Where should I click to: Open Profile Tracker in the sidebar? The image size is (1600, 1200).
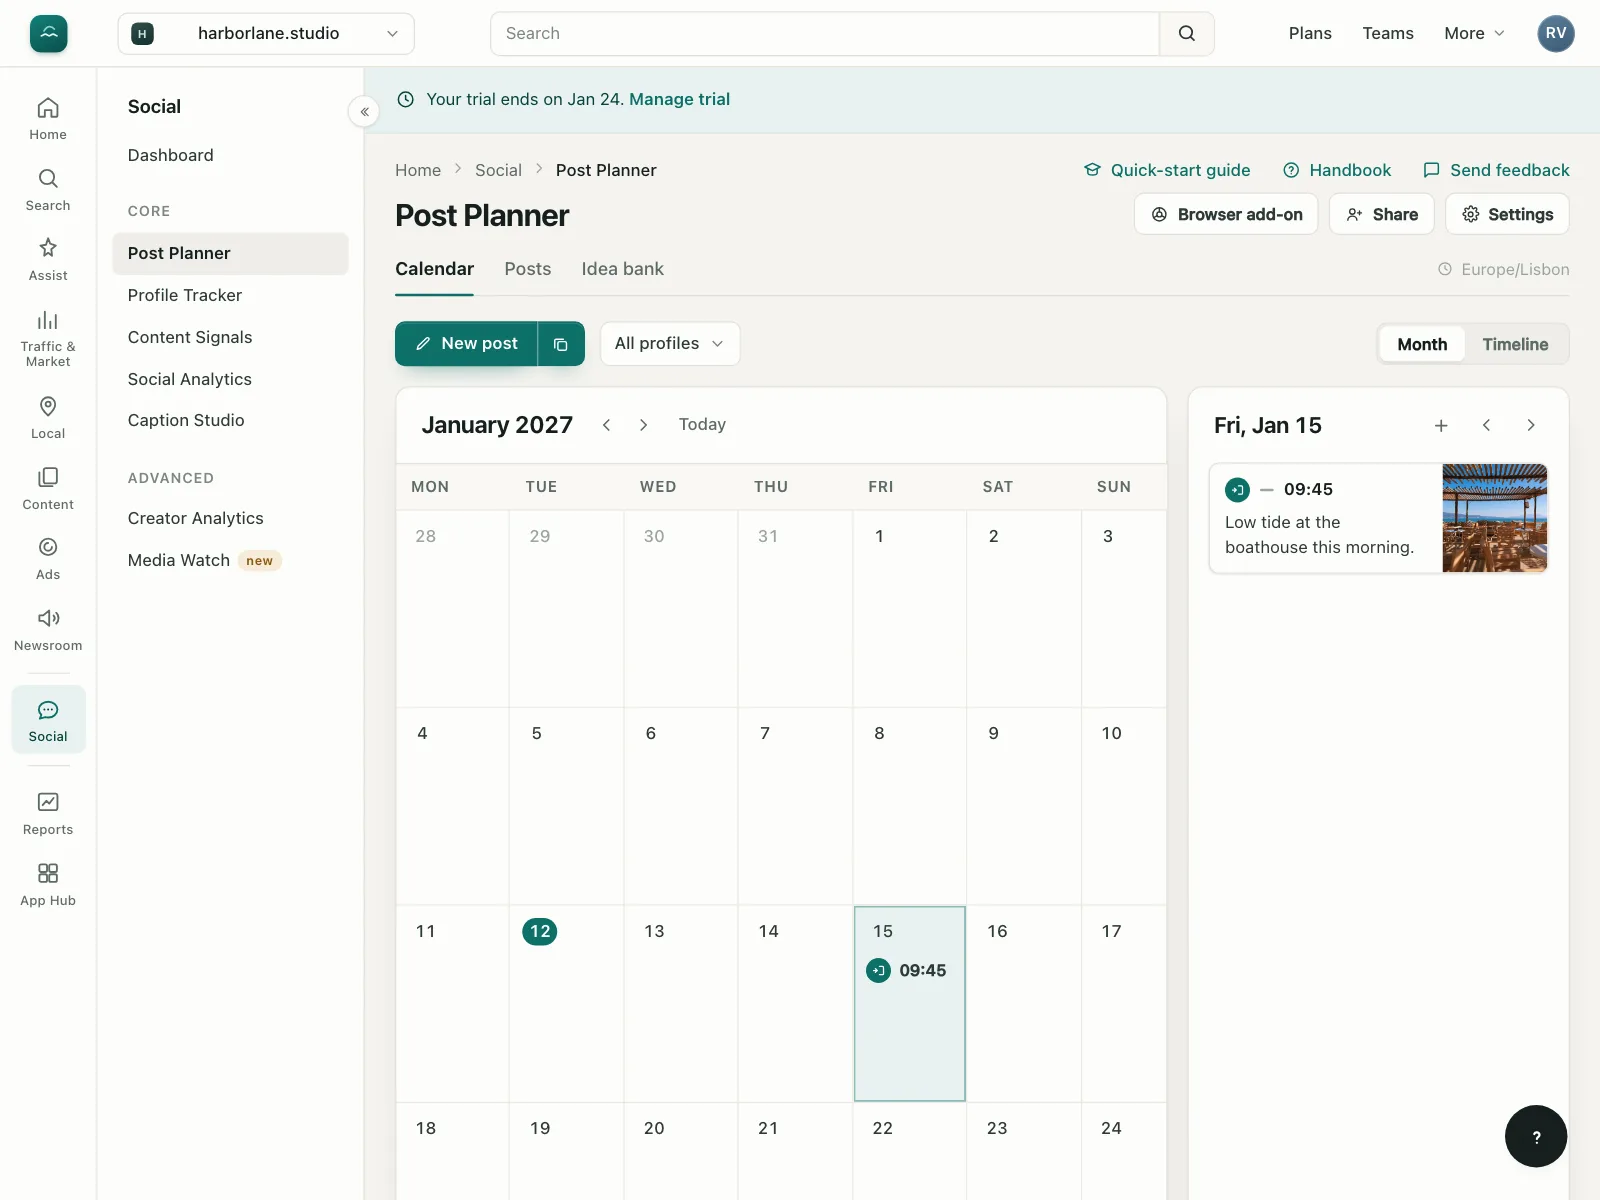230,296
